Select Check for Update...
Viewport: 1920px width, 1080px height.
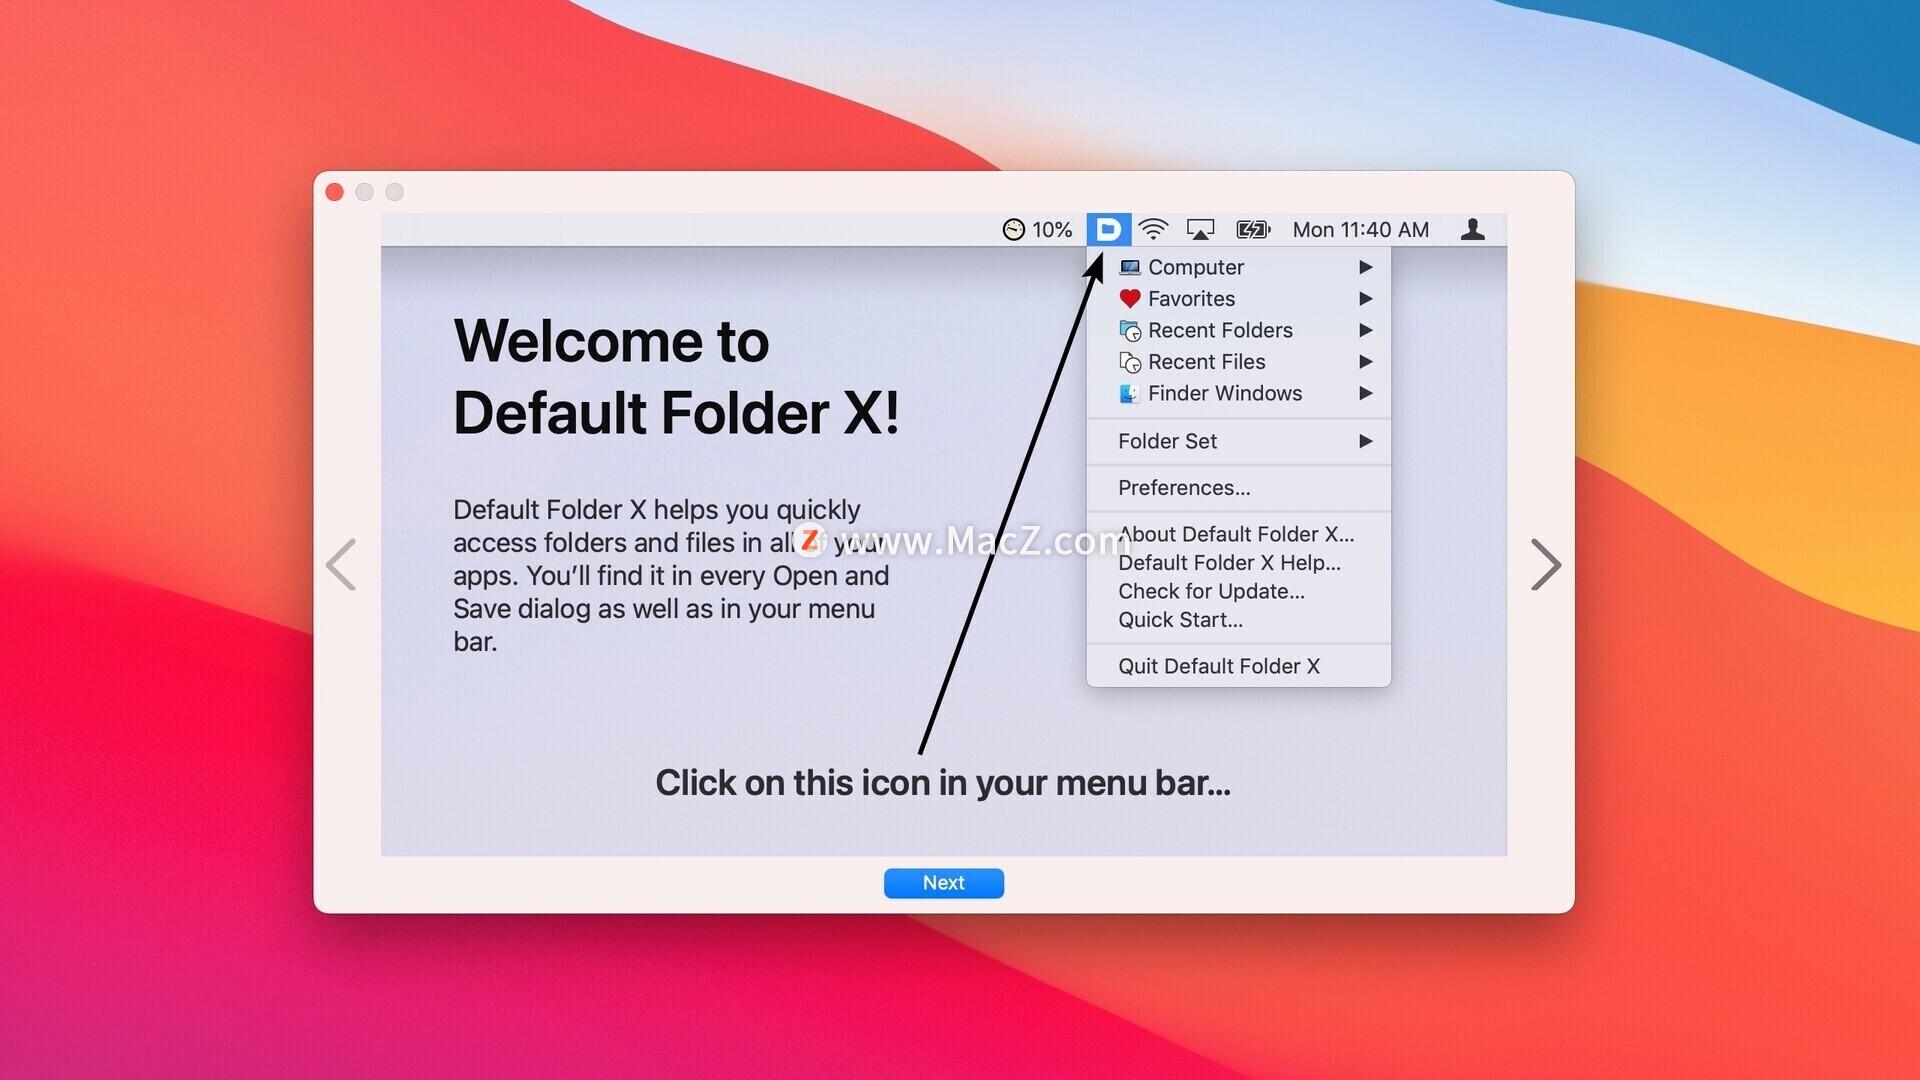coord(1239,591)
